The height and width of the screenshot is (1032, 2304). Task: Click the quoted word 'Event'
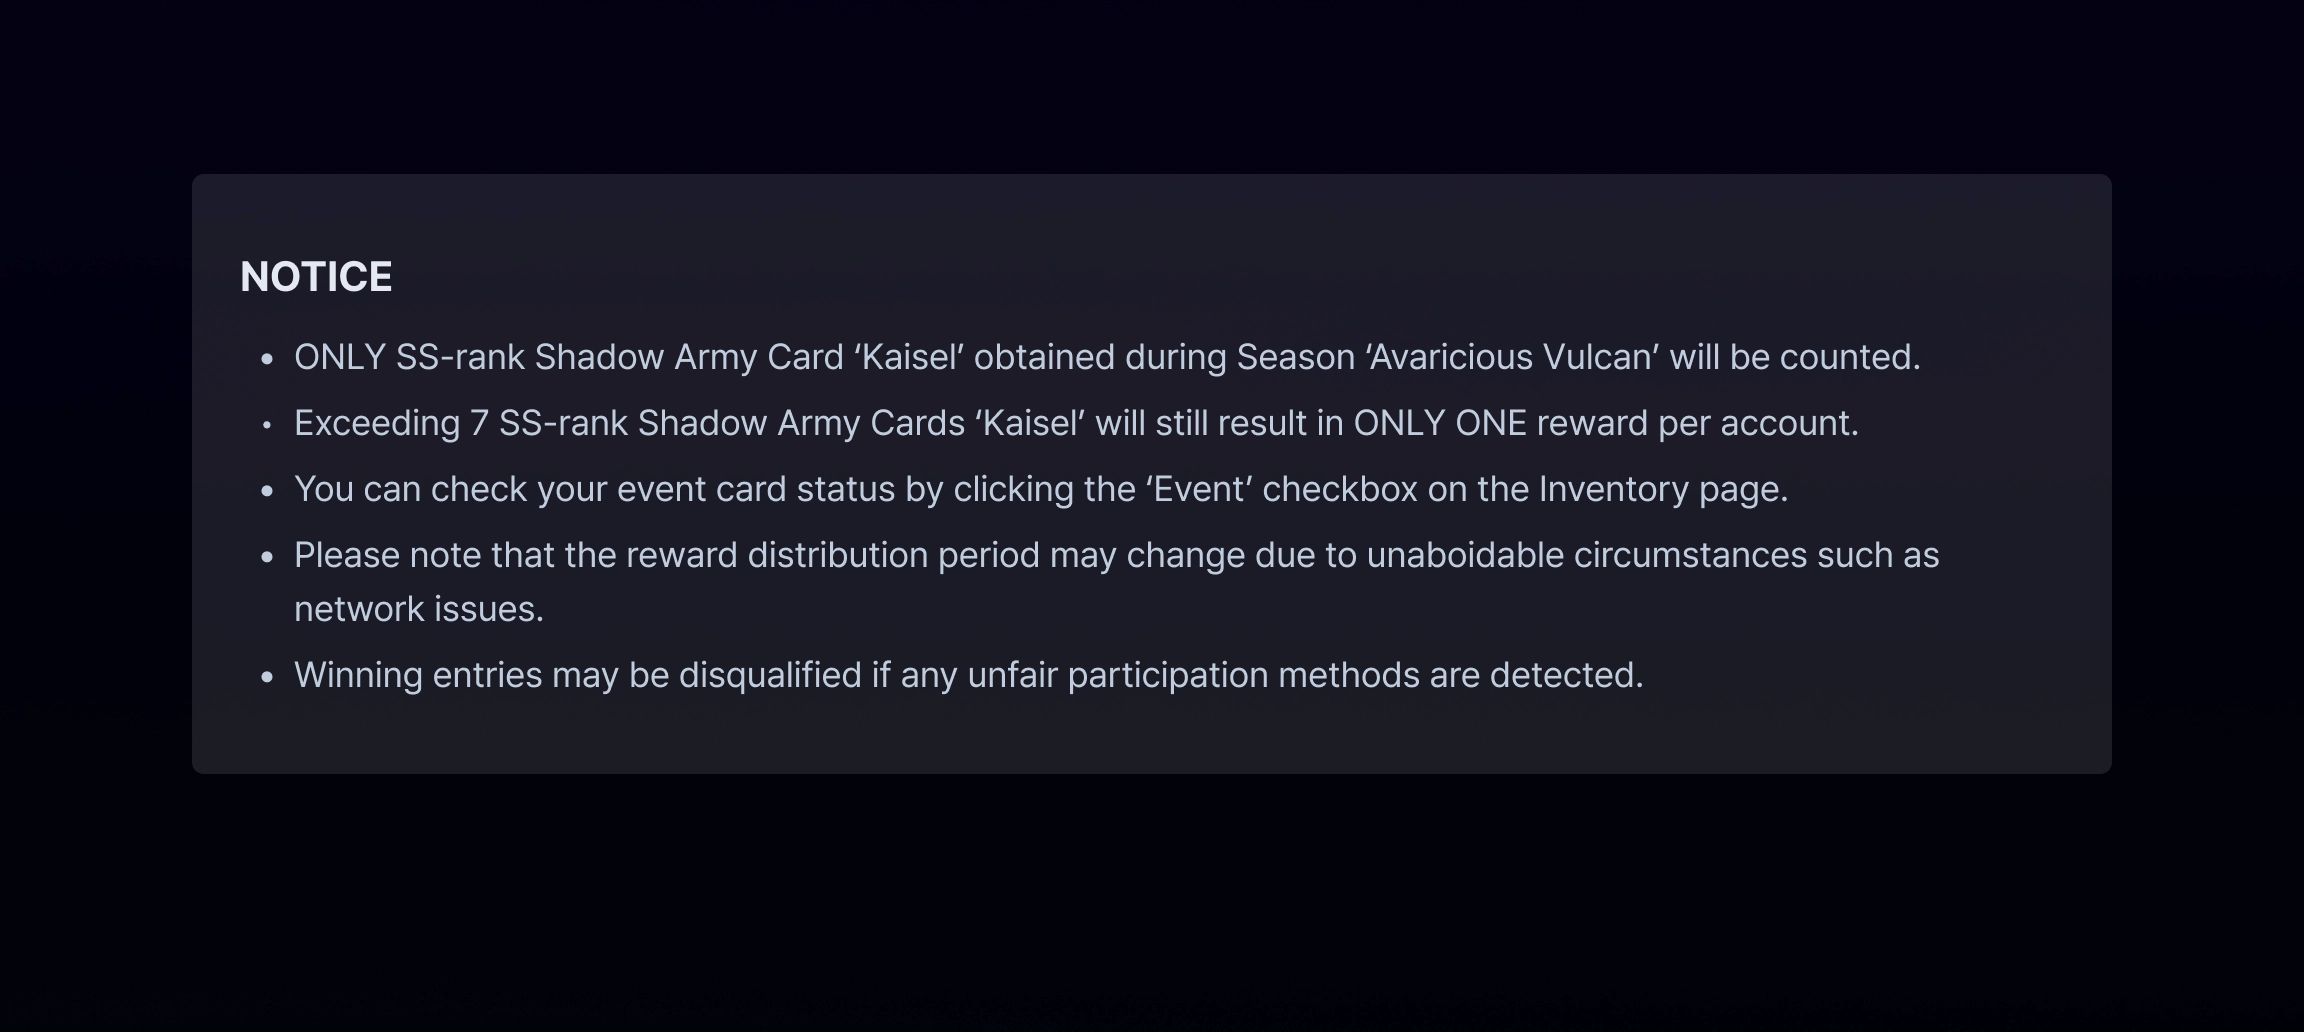point(1199,489)
